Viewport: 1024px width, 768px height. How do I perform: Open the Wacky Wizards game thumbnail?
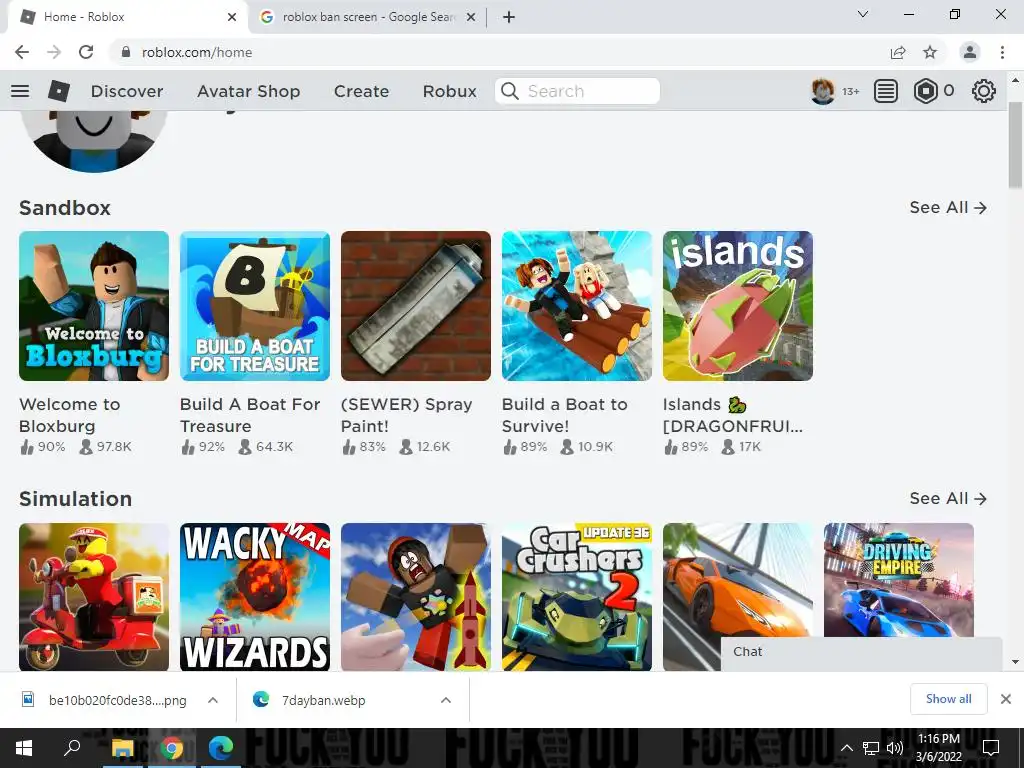pyautogui.click(x=255, y=597)
